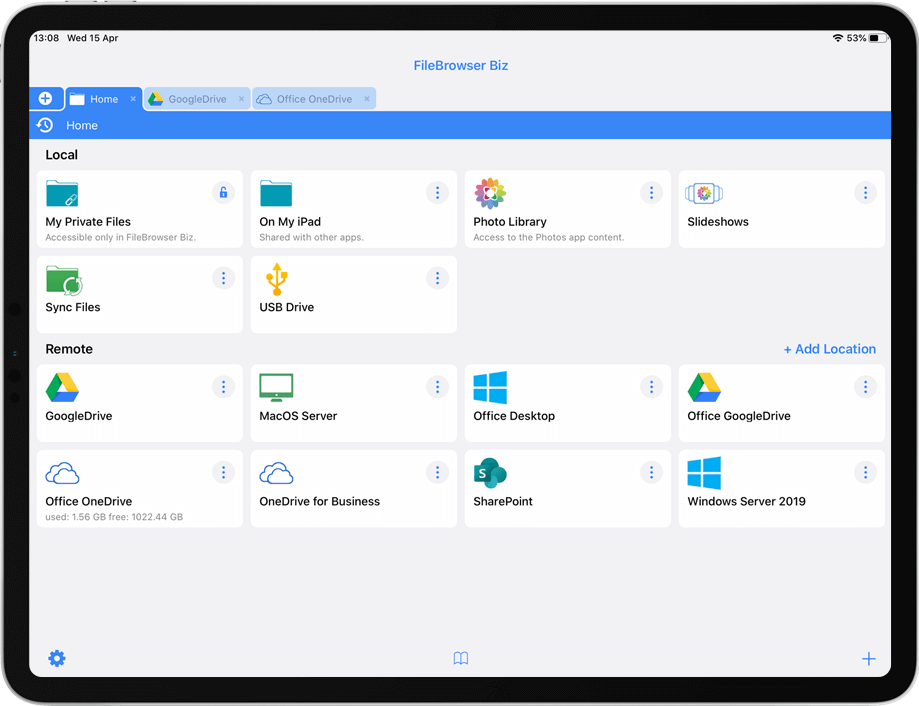Image resolution: width=919 pixels, height=706 pixels.
Task: Open the On My iPad folder icon
Action: [x=276, y=193]
